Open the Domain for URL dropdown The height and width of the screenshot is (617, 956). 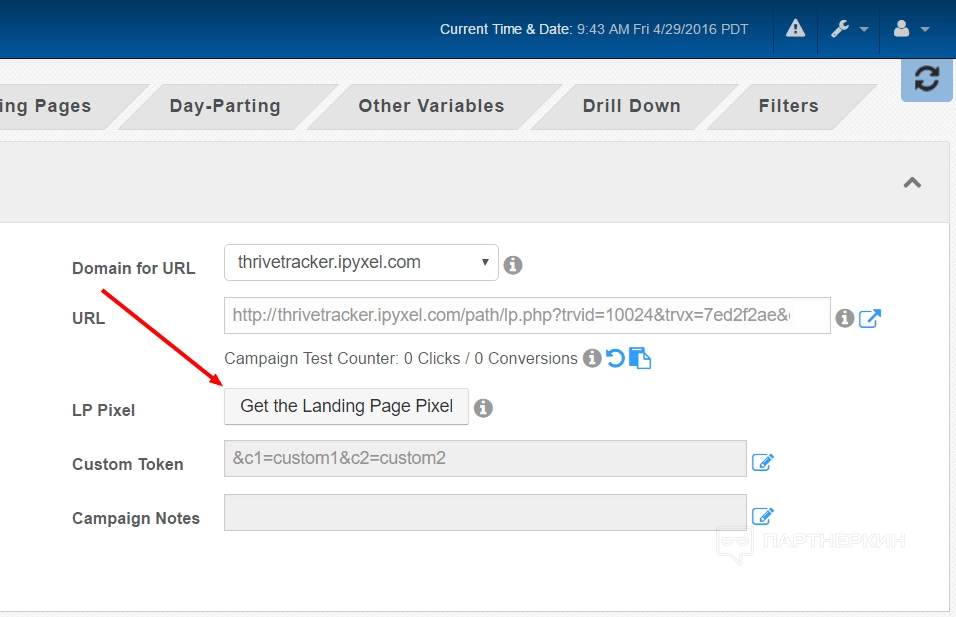point(361,263)
